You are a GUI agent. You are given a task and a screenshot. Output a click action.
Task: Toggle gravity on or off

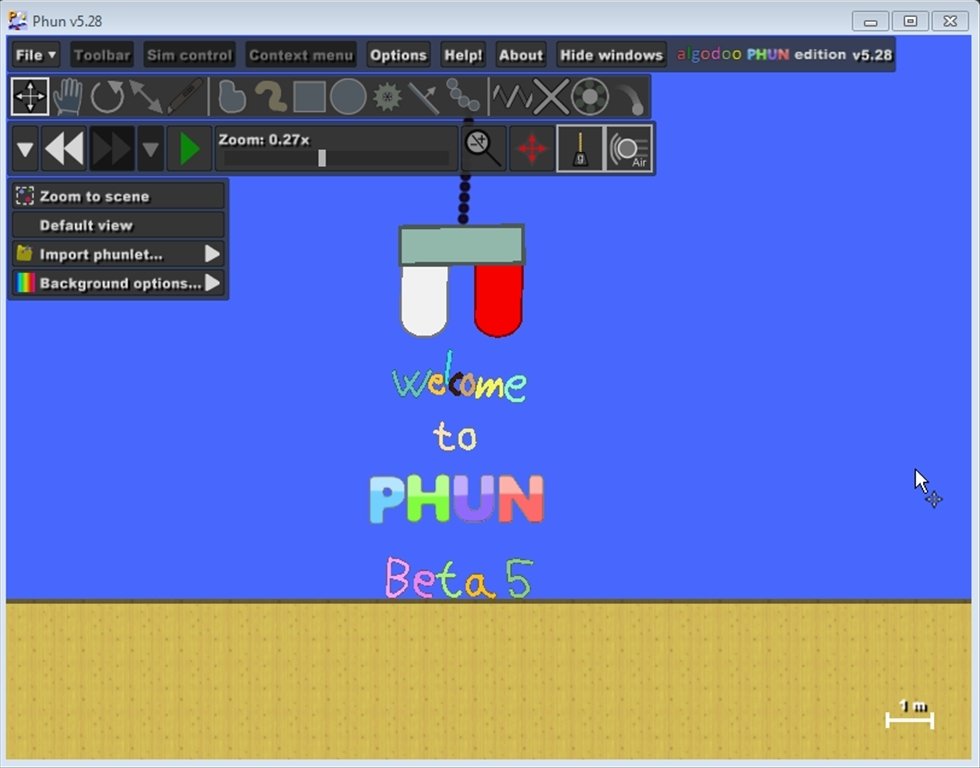[x=580, y=149]
